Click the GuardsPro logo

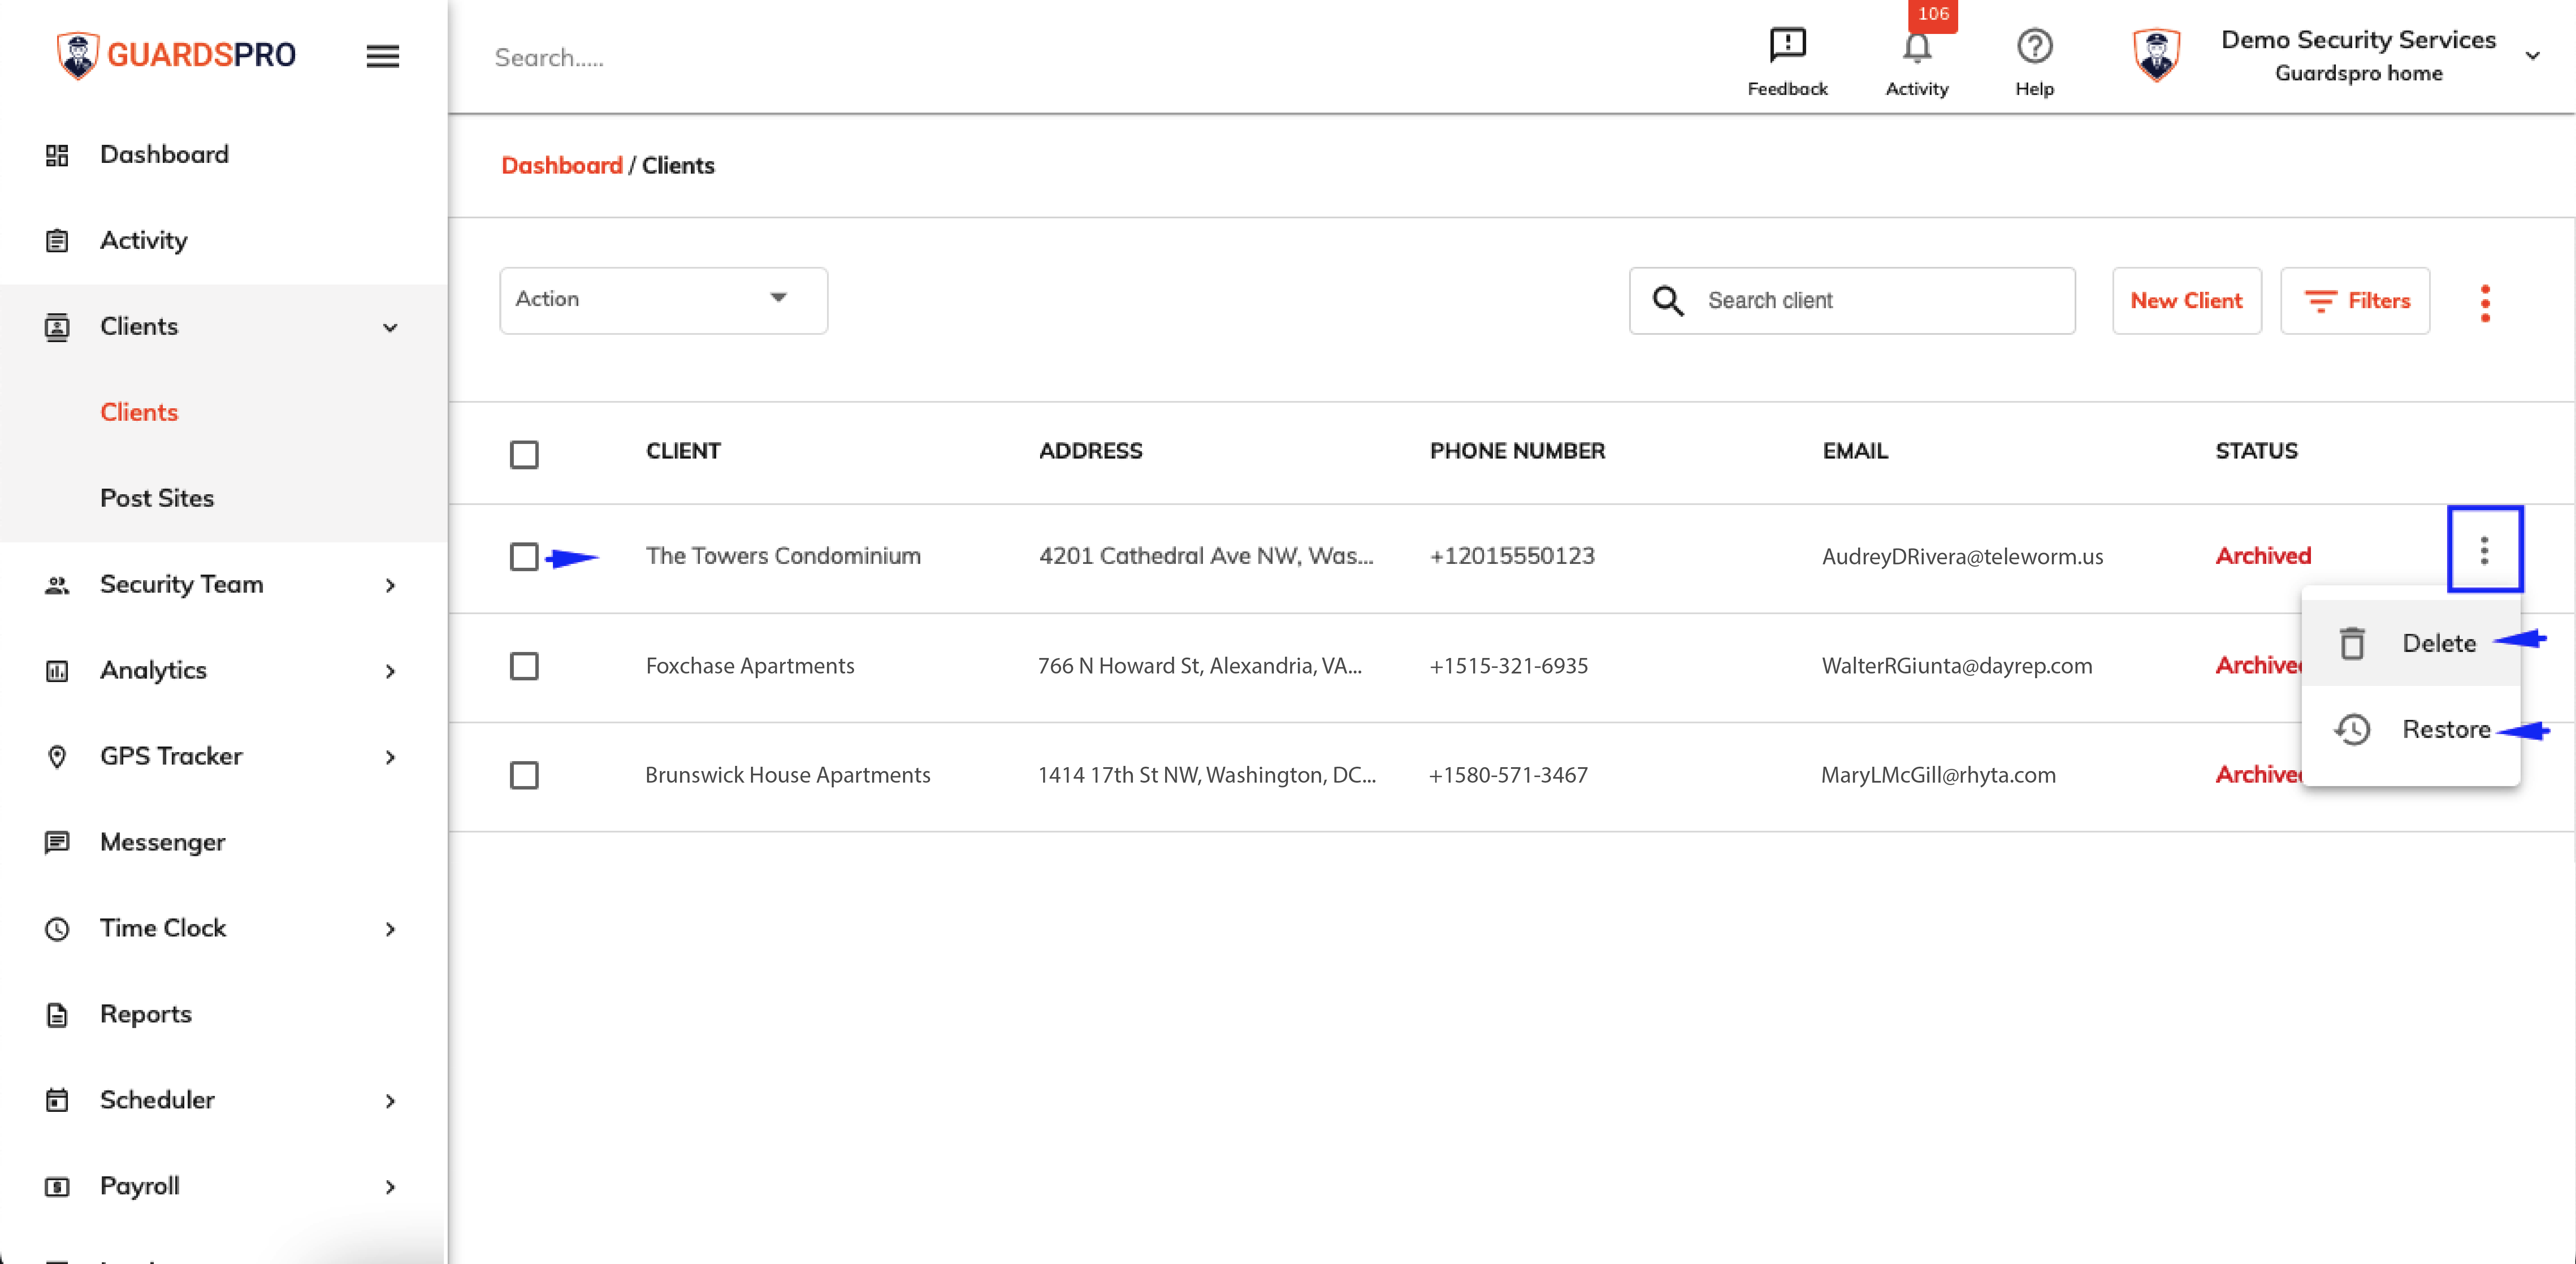(x=176, y=55)
